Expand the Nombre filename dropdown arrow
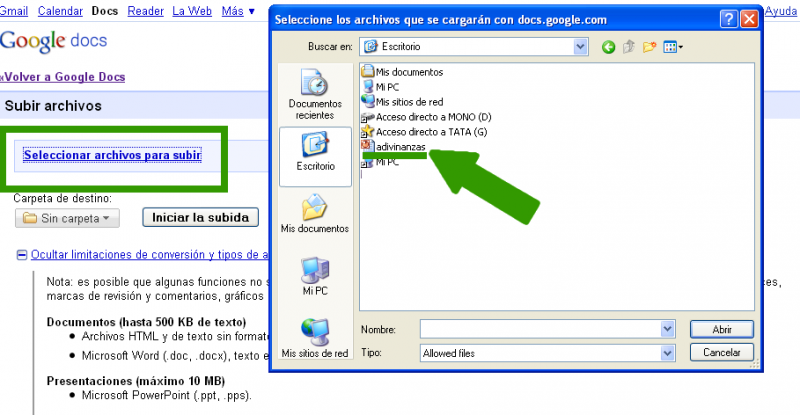This screenshot has height=415, width=800. [x=667, y=329]
